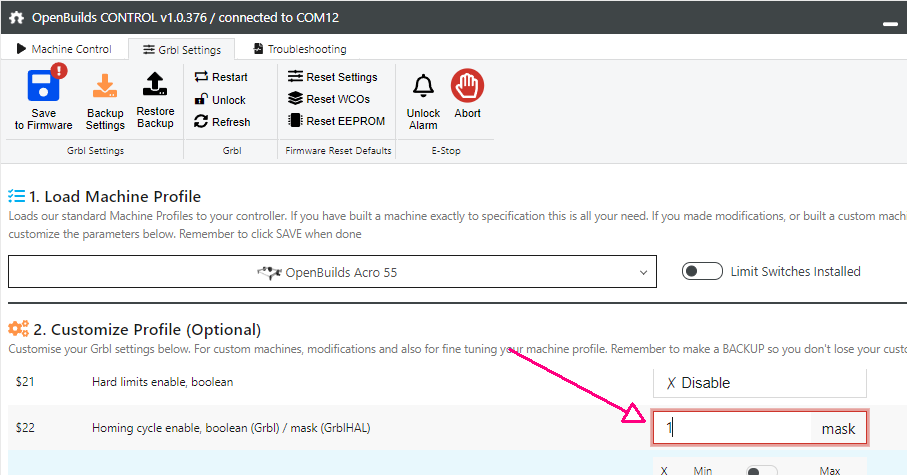907x475 pixels.
Task: Click the Restore Backup icon
Action: pyautogui.click(x=155, y=84)
